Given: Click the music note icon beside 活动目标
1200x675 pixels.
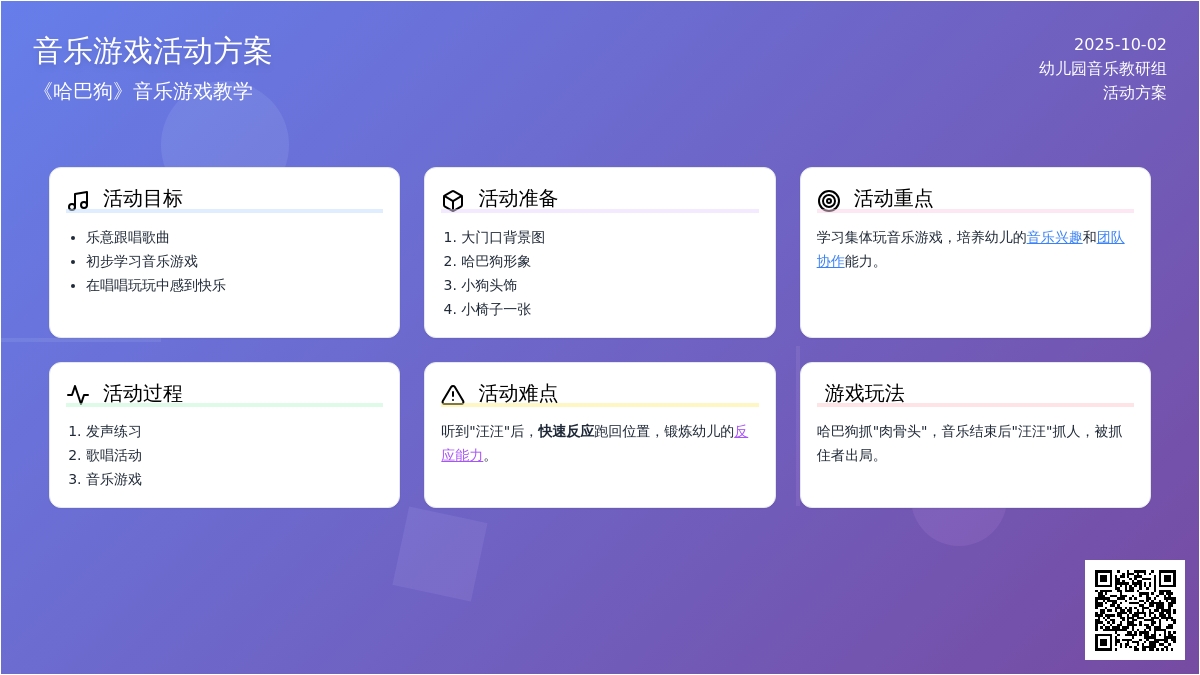Looking at the screenshot, I should click(78, 200).
